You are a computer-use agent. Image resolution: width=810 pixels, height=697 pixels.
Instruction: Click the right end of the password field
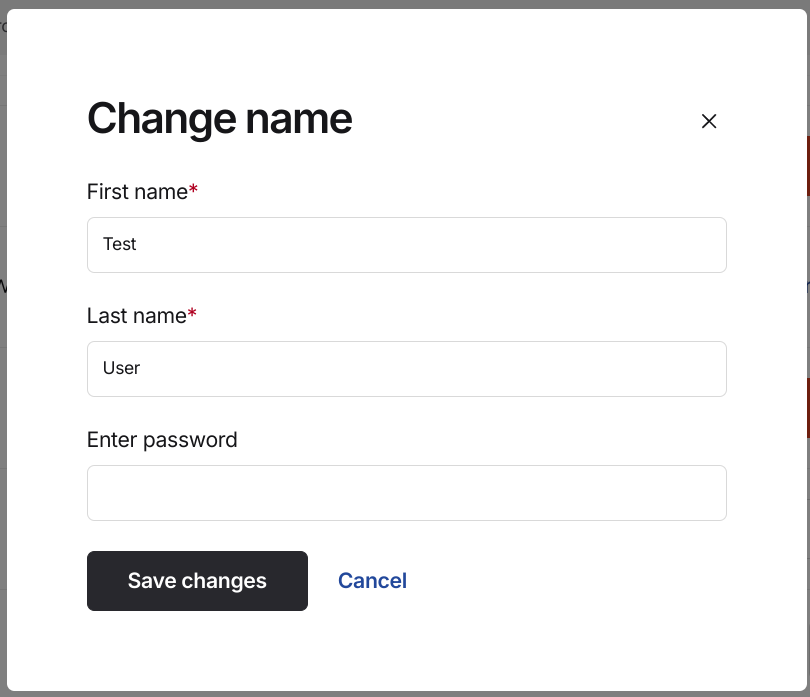point(690,493)
